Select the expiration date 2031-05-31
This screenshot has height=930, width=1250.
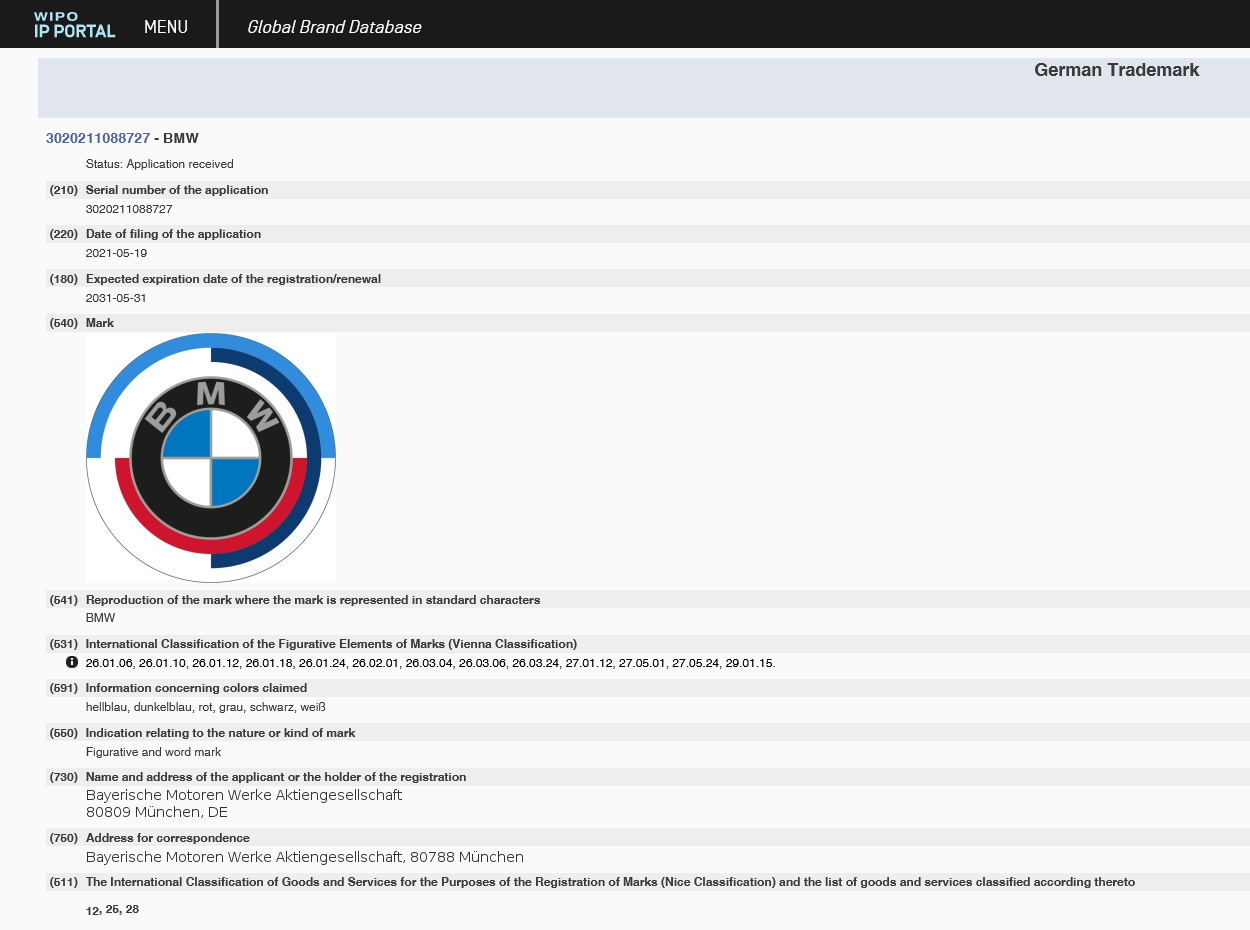116,298
